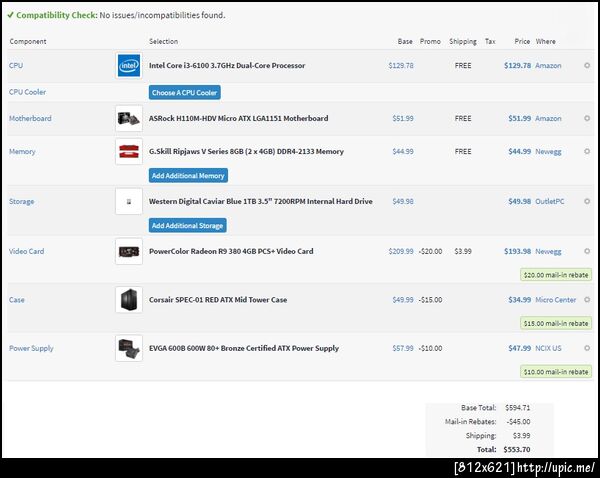Open the PowerColor video card thumbnail
The height and width of the screenshot is (478, 600).
(x=129, y=251)
